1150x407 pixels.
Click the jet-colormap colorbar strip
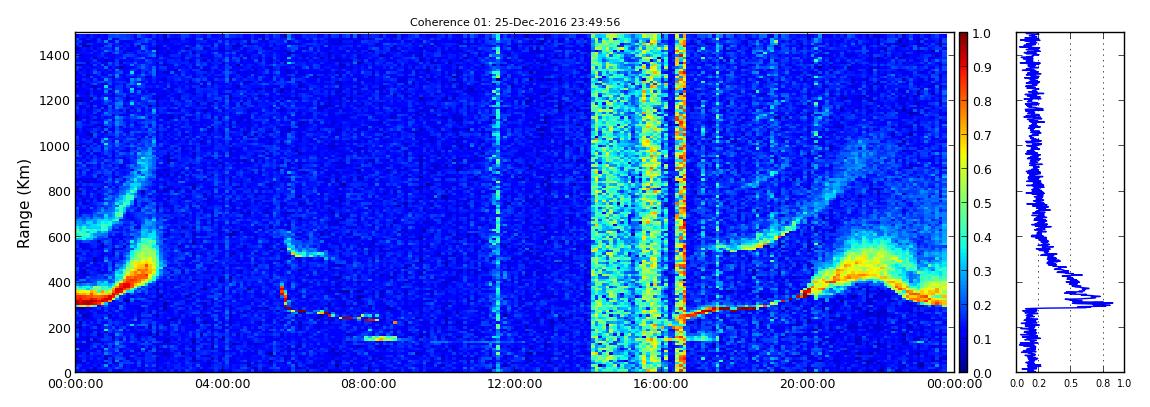963,202
